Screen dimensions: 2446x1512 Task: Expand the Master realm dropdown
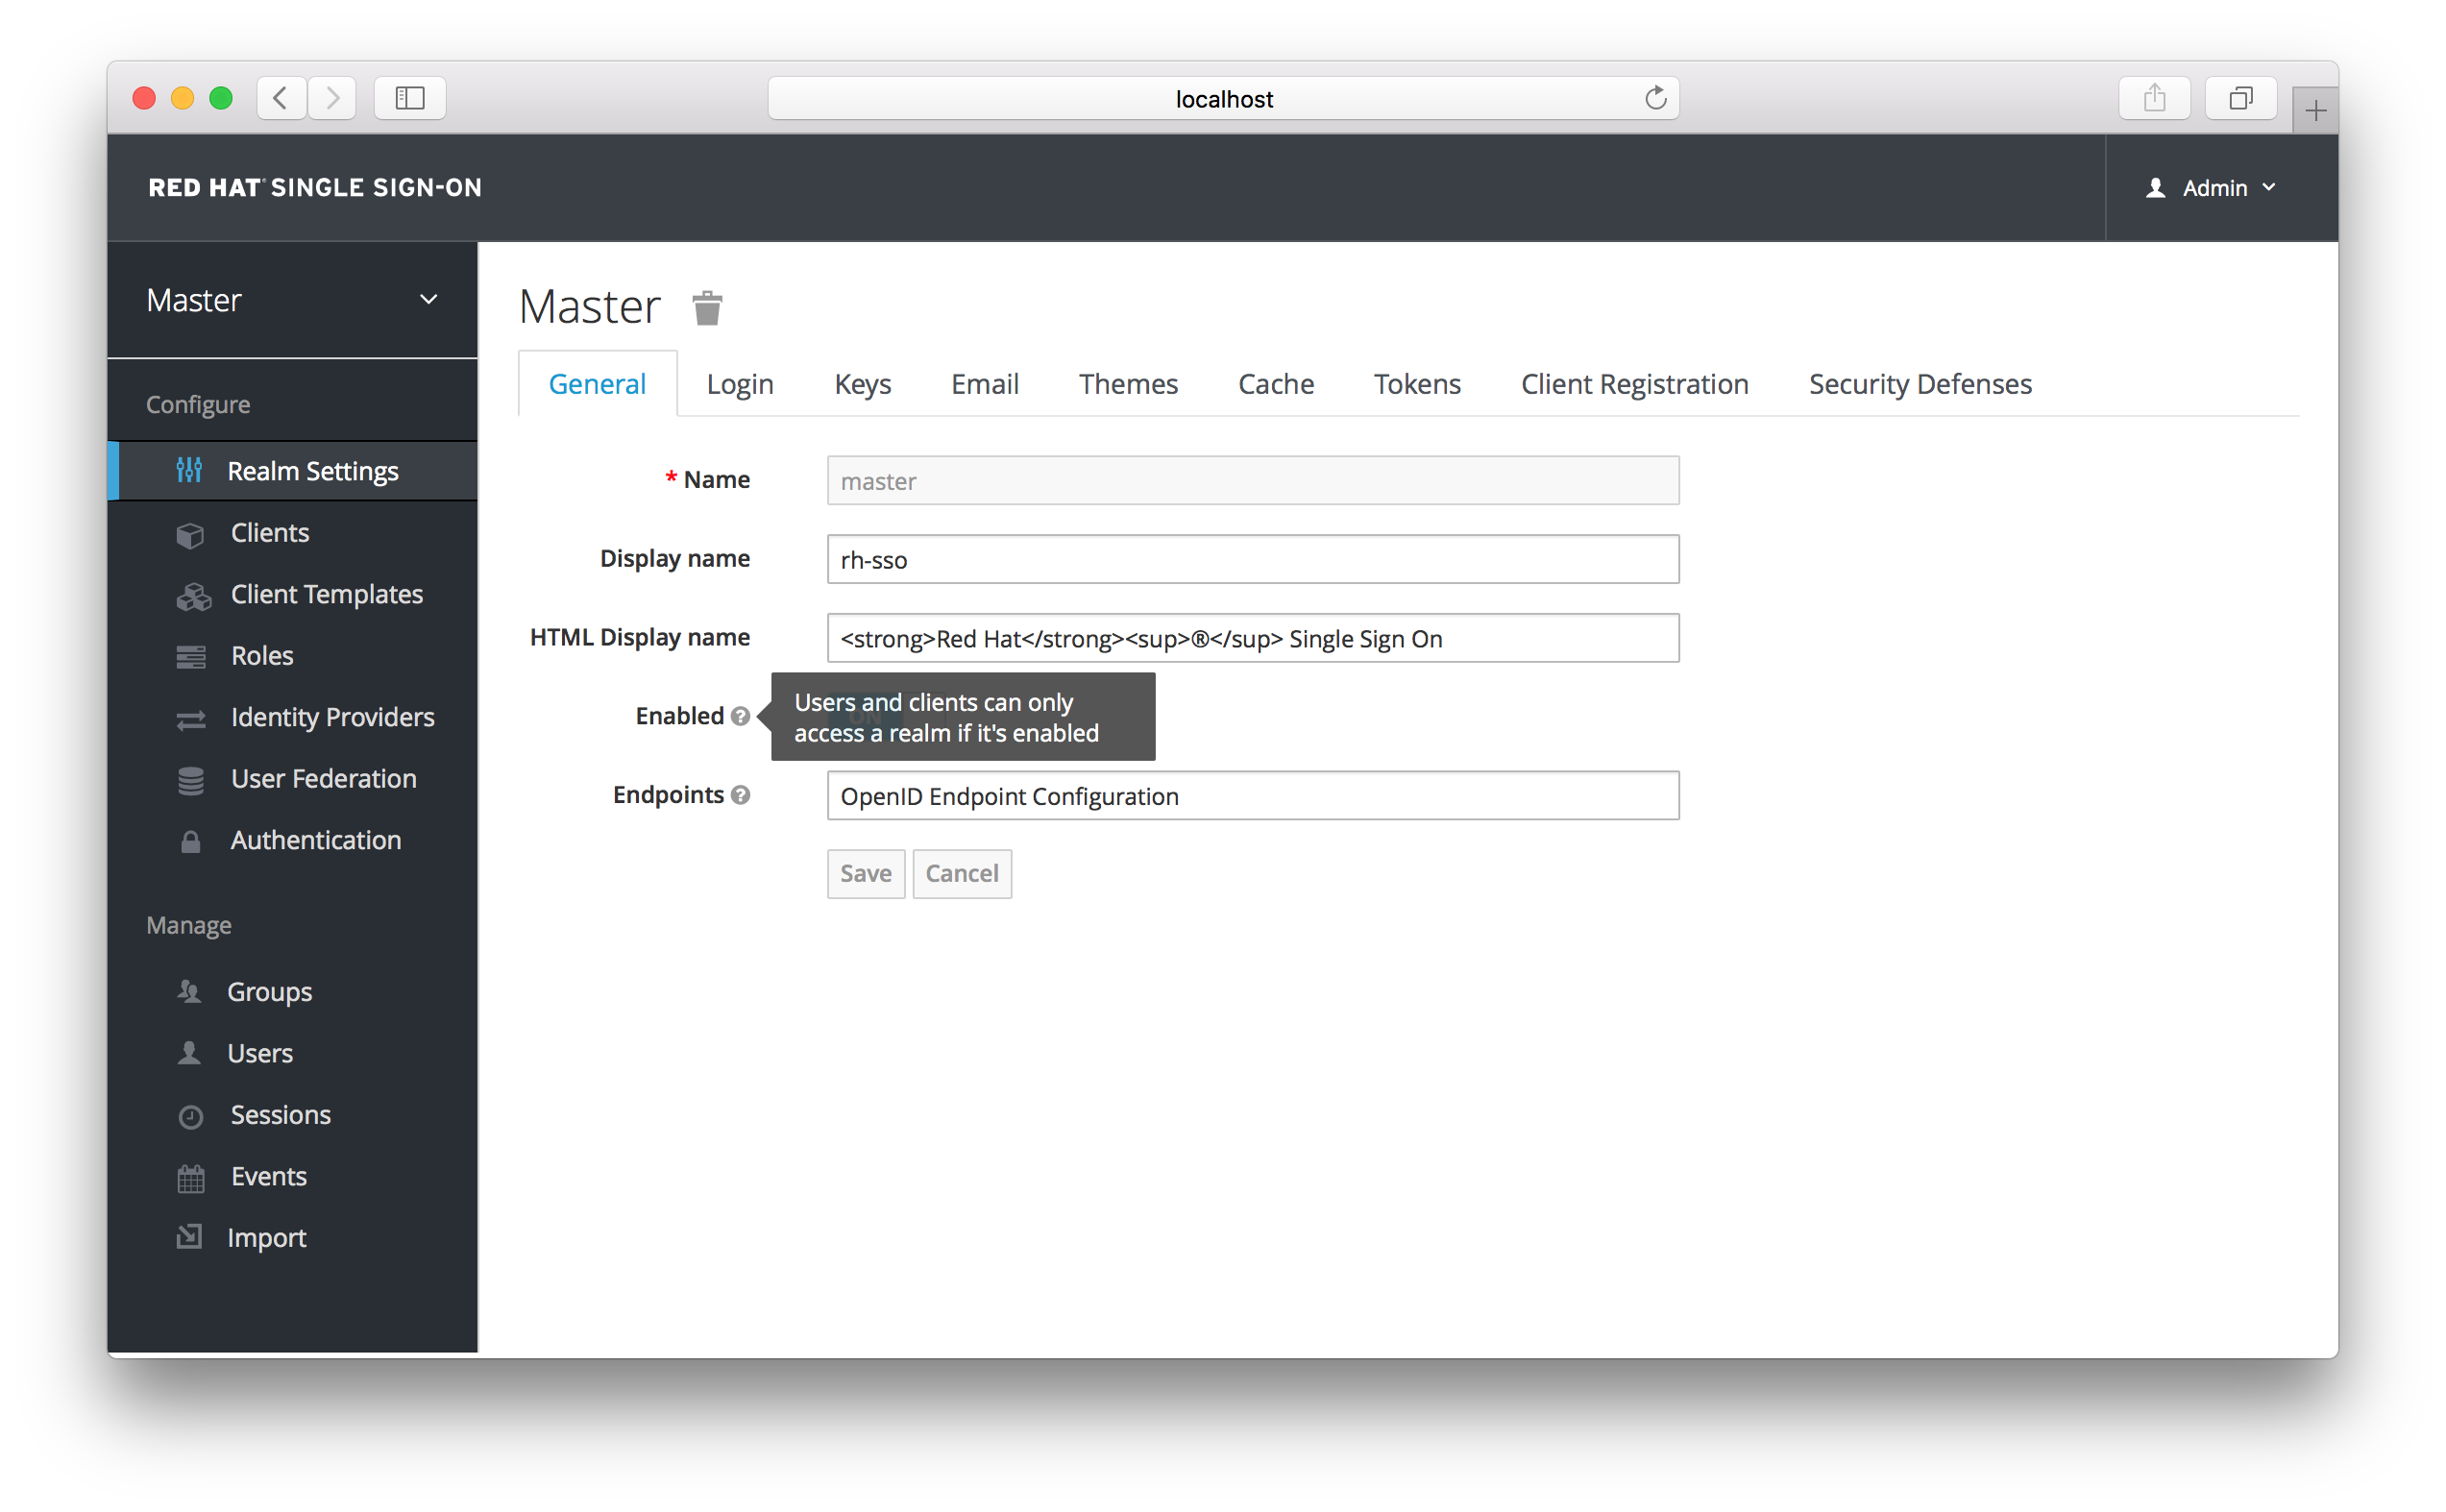pos(431,301)
